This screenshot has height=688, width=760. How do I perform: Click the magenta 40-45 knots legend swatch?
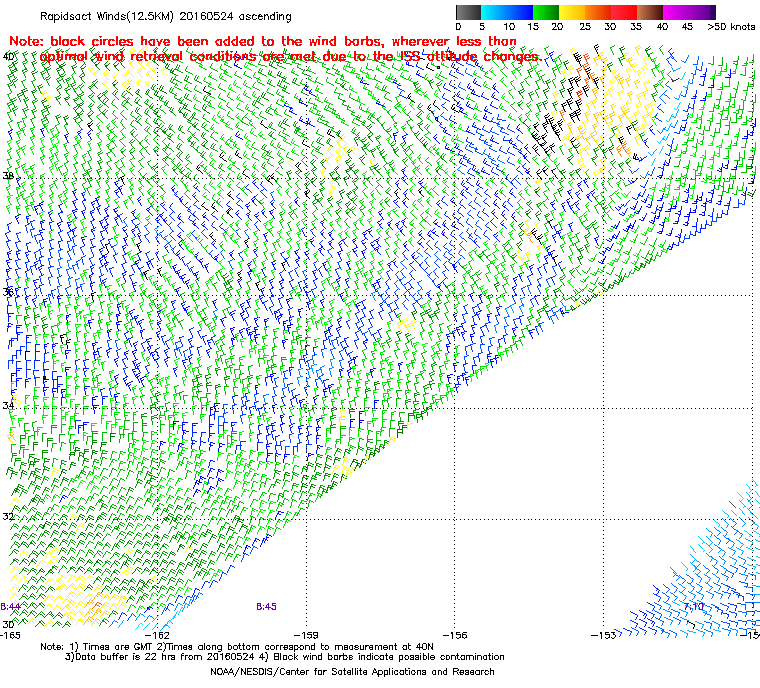676,12
